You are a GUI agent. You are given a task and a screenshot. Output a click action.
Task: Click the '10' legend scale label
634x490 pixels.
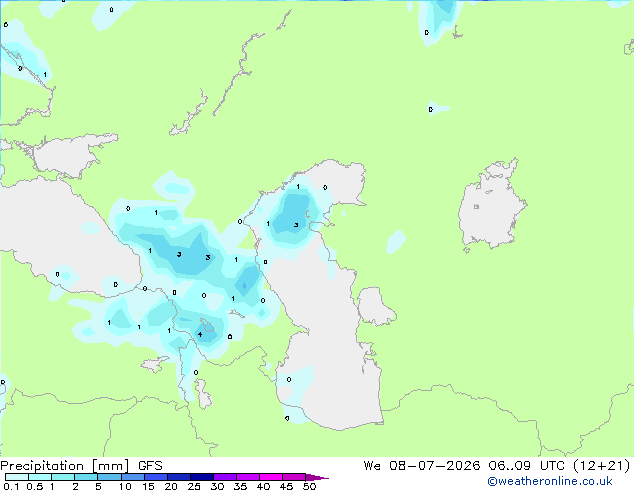tap(125, 486)
